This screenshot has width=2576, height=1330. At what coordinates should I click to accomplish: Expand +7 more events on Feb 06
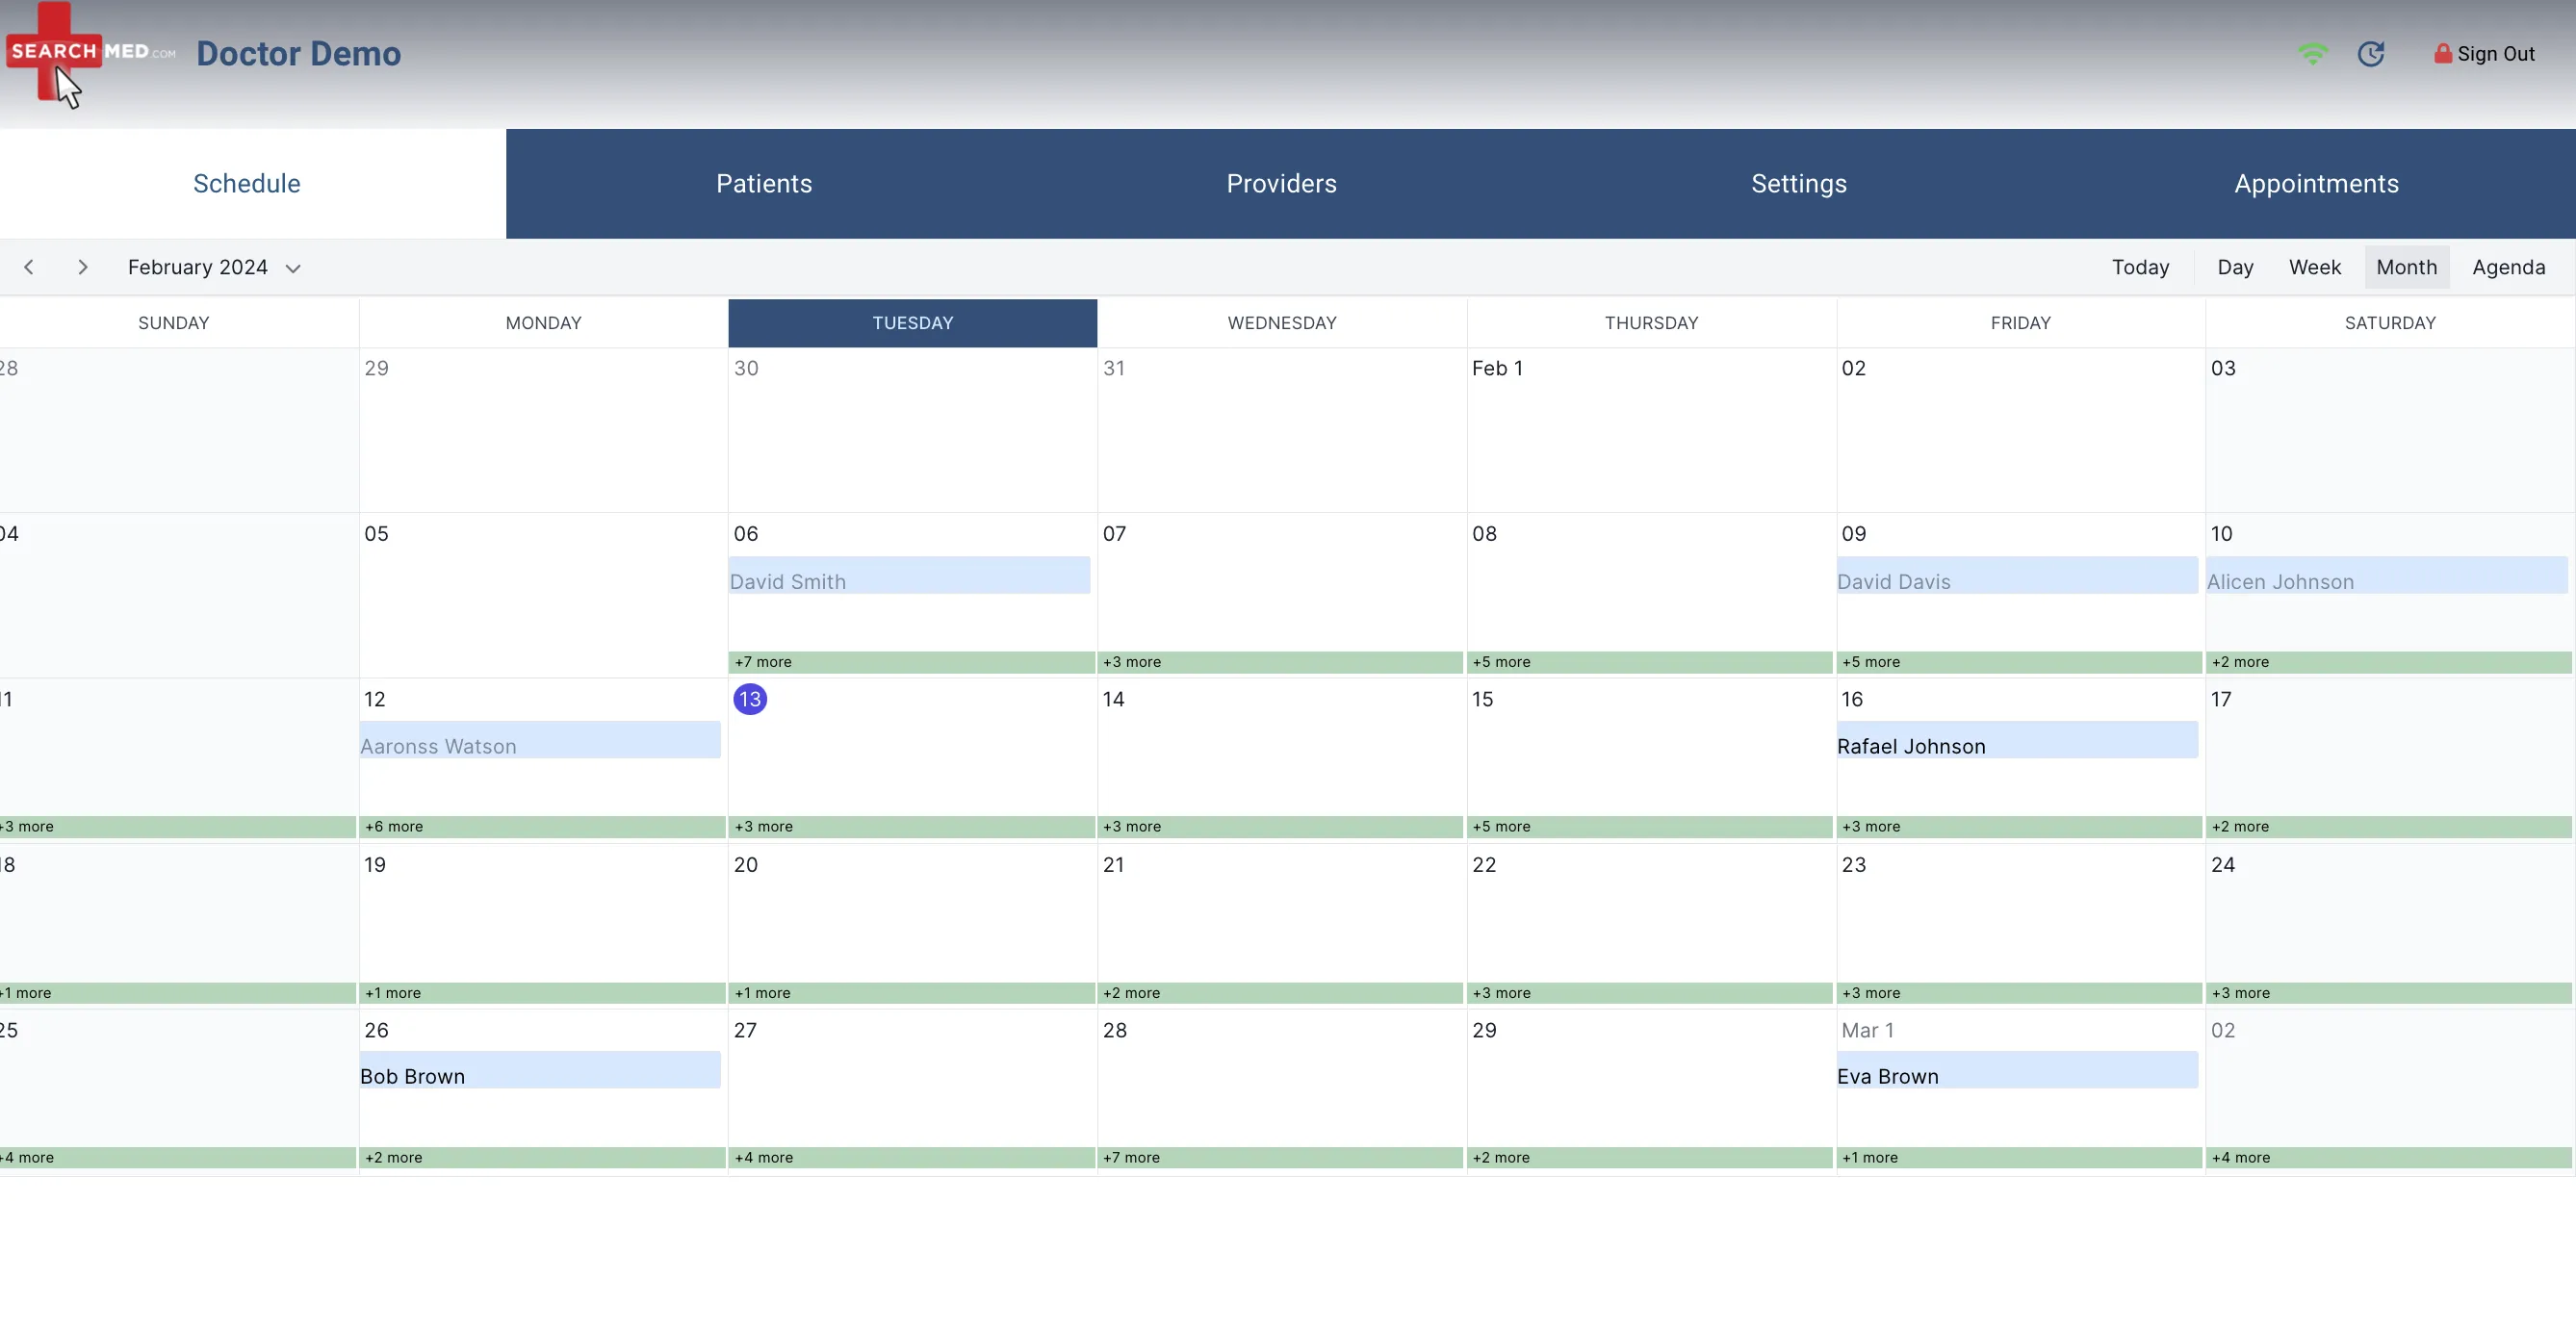912,662
